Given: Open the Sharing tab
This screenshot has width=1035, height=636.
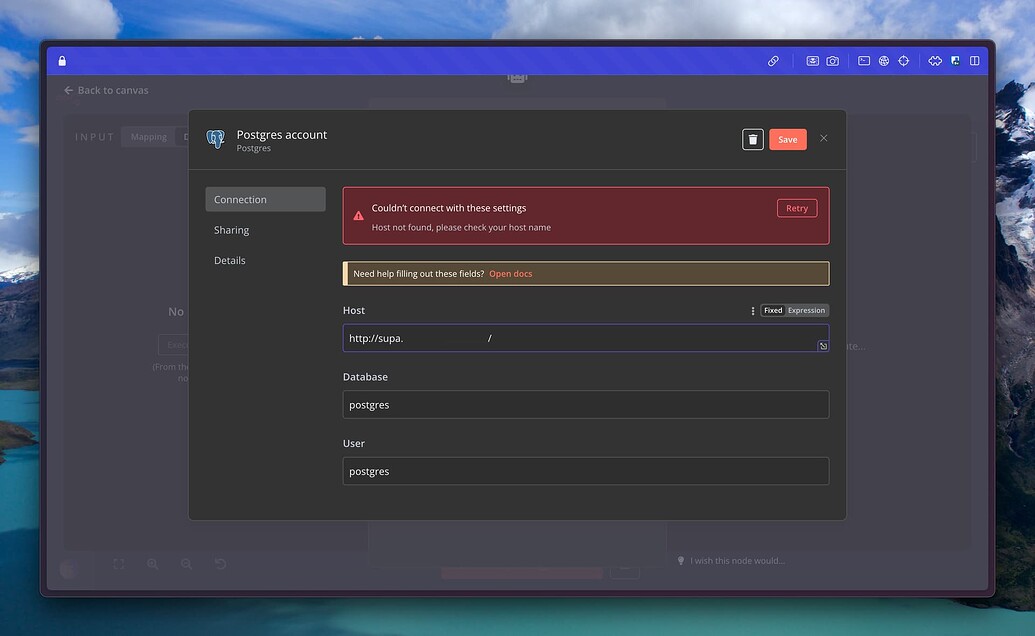Looking at the screenshot, I should pyautogui.click(x=231, y=230).
